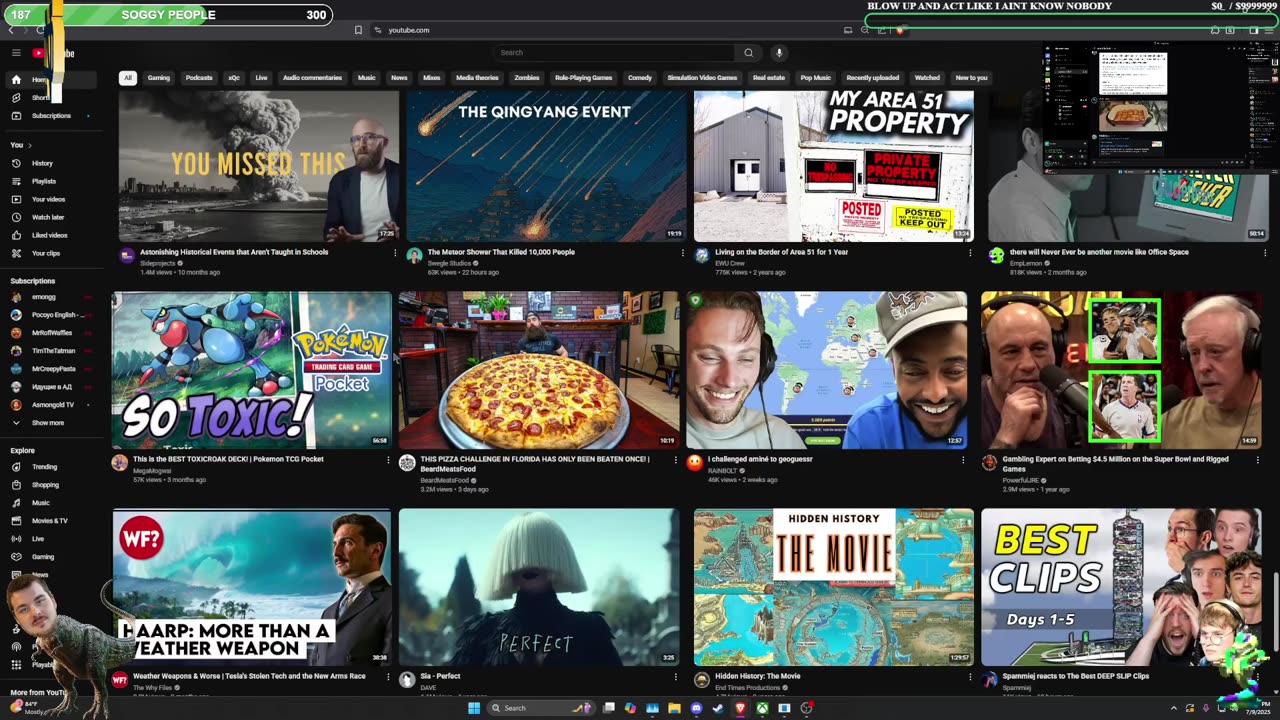Filter the feed by Gaming chip
Image resolution: width=1280 pixels, height=720 pixels.
click(159, 78)
